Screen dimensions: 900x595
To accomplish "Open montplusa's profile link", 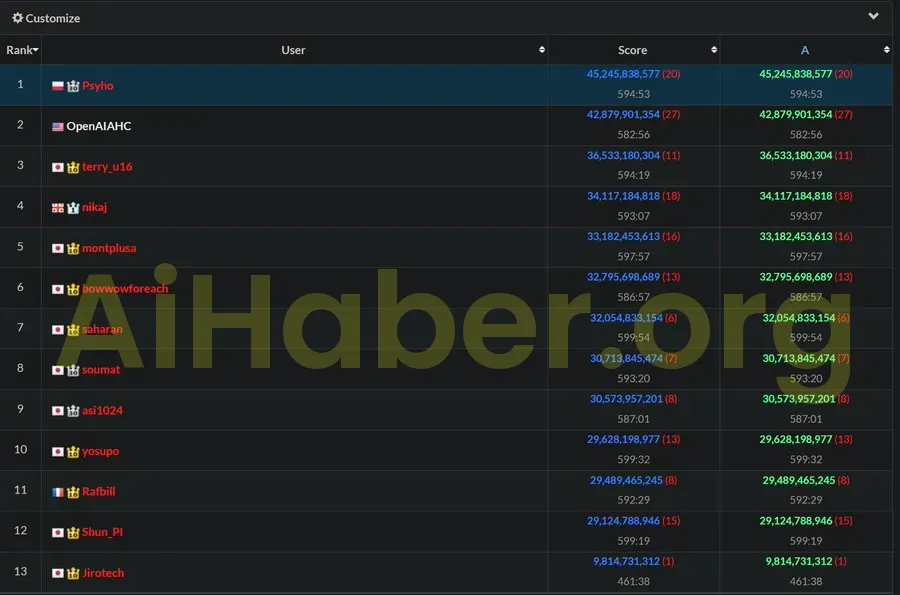I will click(109, 248).
